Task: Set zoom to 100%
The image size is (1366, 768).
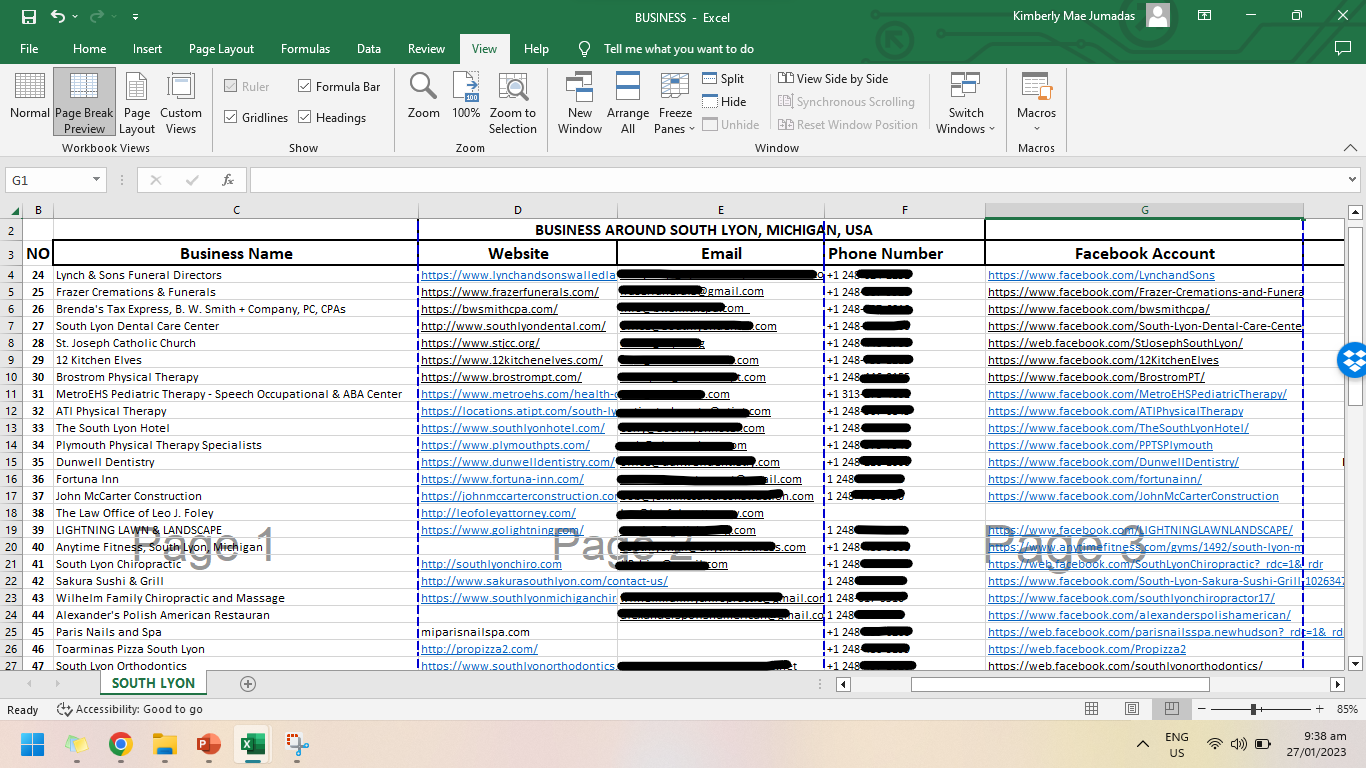Action: 466,96
